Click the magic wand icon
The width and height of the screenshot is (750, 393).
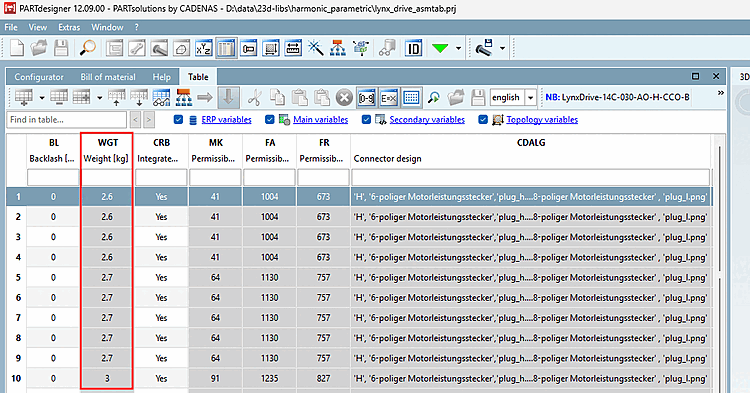coord(315,48)
